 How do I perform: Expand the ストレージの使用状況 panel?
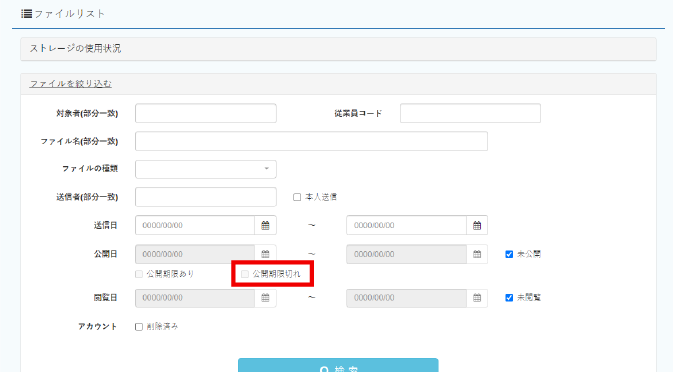tap(338, 49)
